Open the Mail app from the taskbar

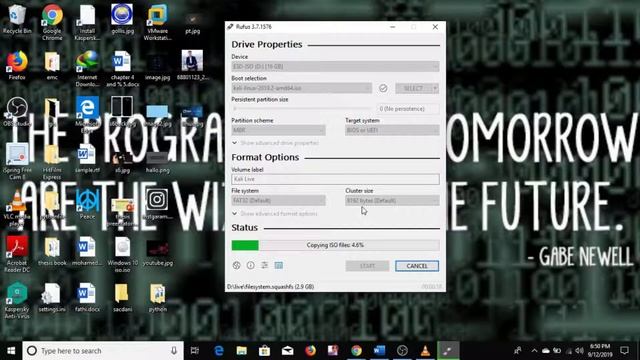287,351
